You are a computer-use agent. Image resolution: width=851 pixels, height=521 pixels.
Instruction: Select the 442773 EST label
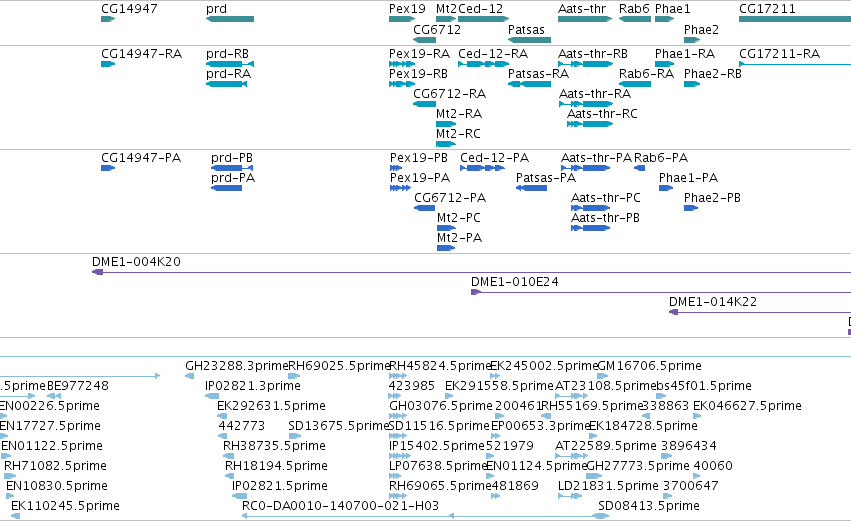pyautogui.click(x=242, y=427)
